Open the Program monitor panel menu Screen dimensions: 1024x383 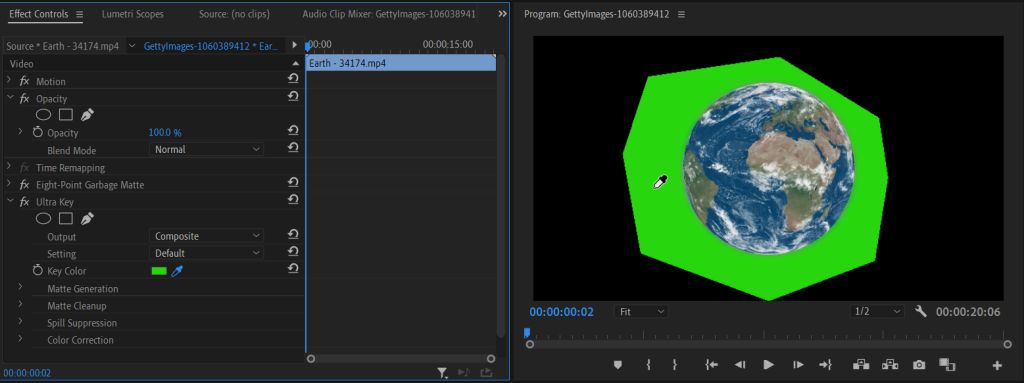pyautogui.click(x=681, y=14)
